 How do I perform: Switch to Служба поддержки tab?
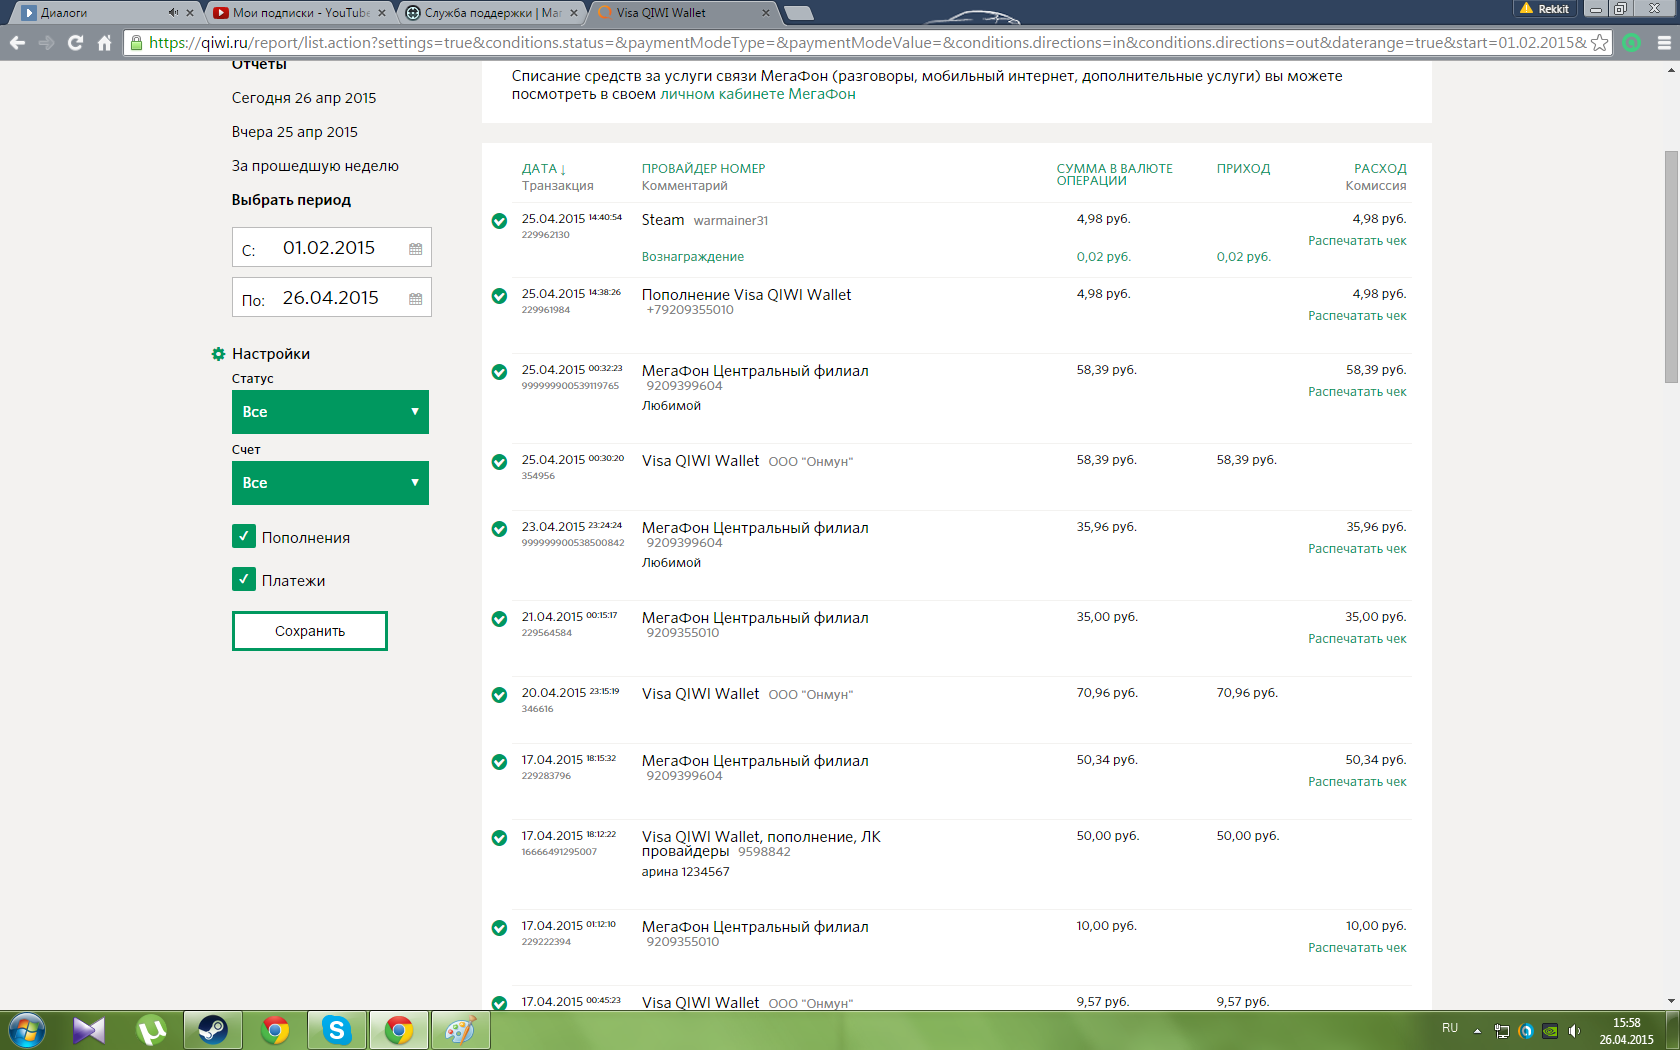(492, 13)
